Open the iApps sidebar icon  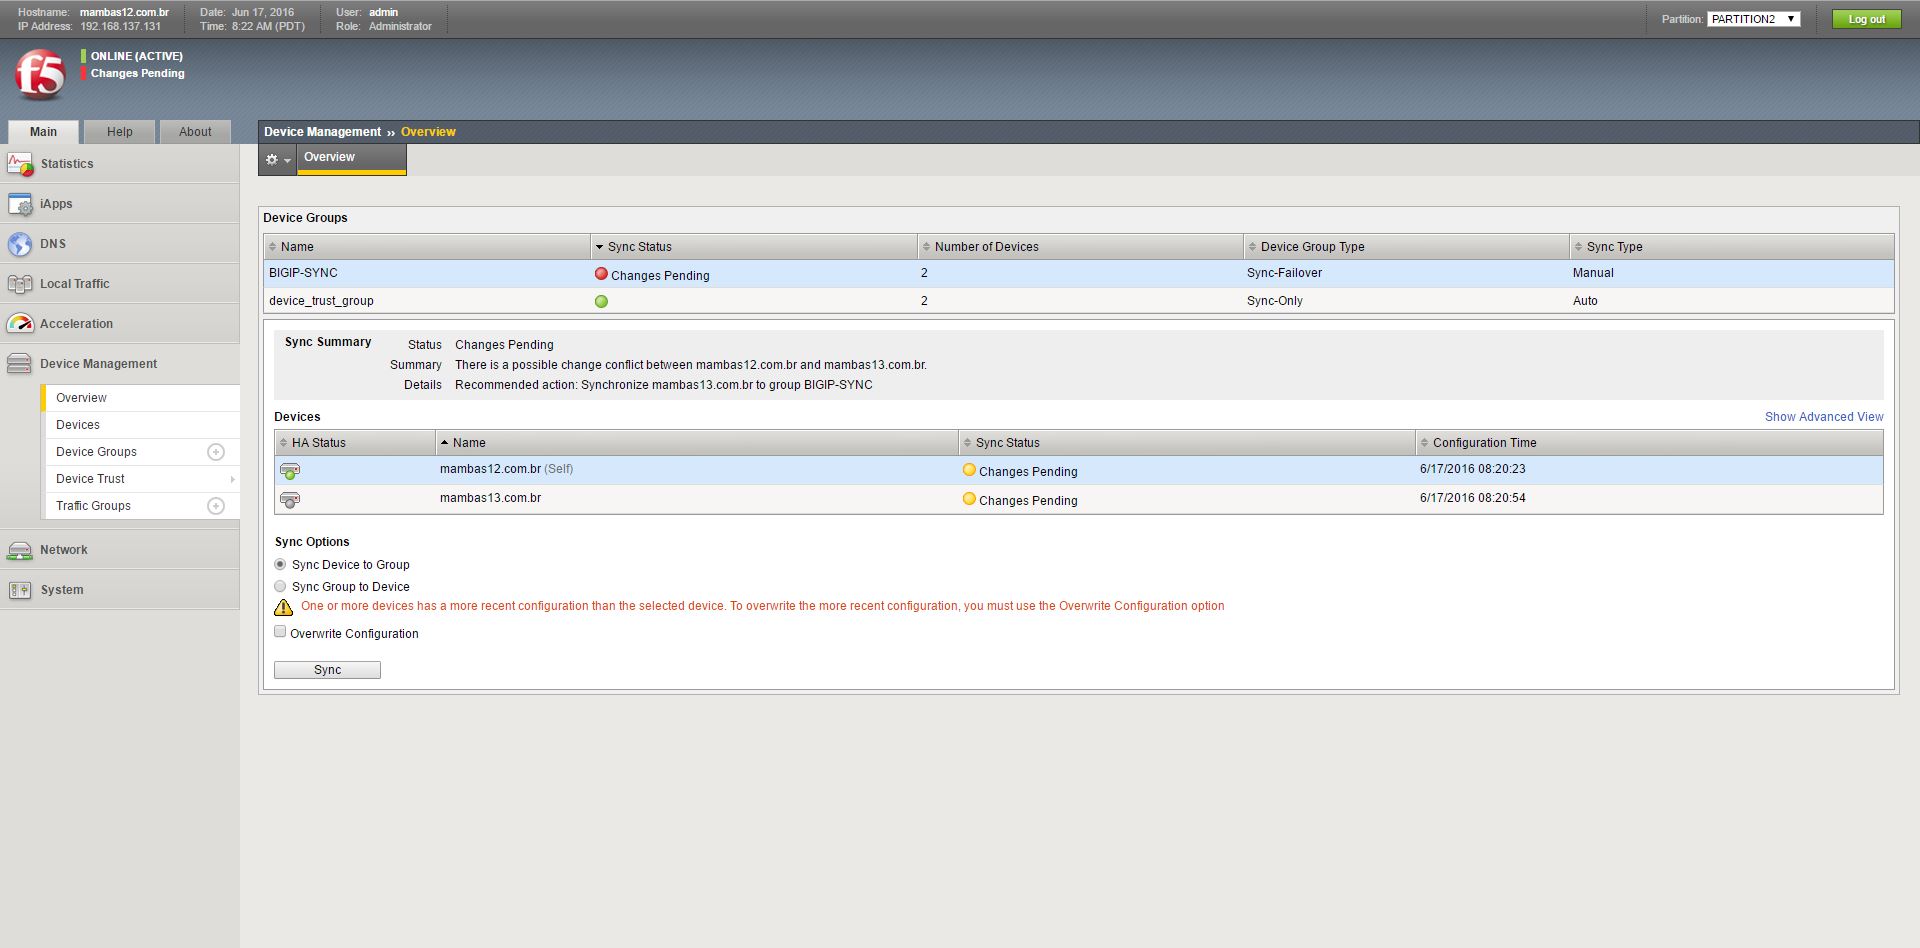point(20,204)
